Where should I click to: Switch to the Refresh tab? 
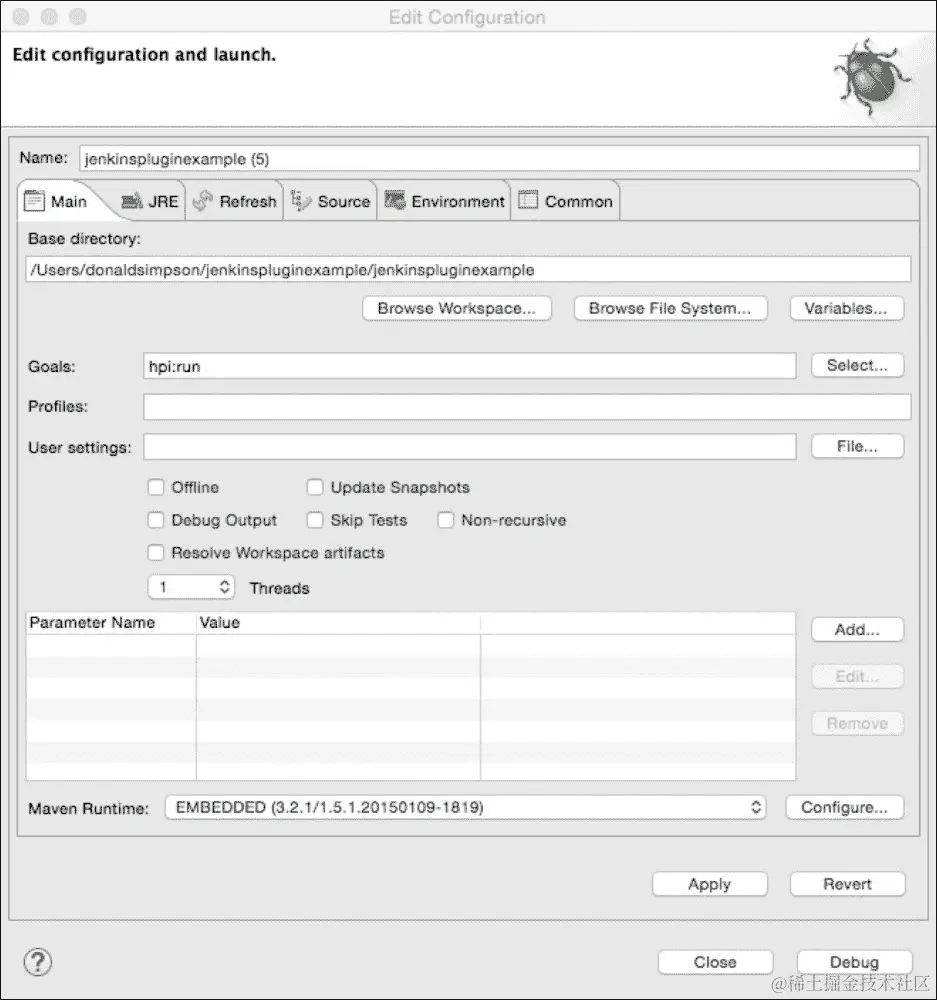[x=235, y=202]
